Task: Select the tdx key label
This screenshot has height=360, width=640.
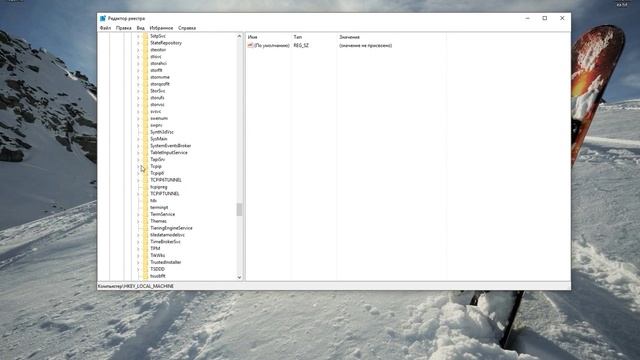Action: (153, 201)
